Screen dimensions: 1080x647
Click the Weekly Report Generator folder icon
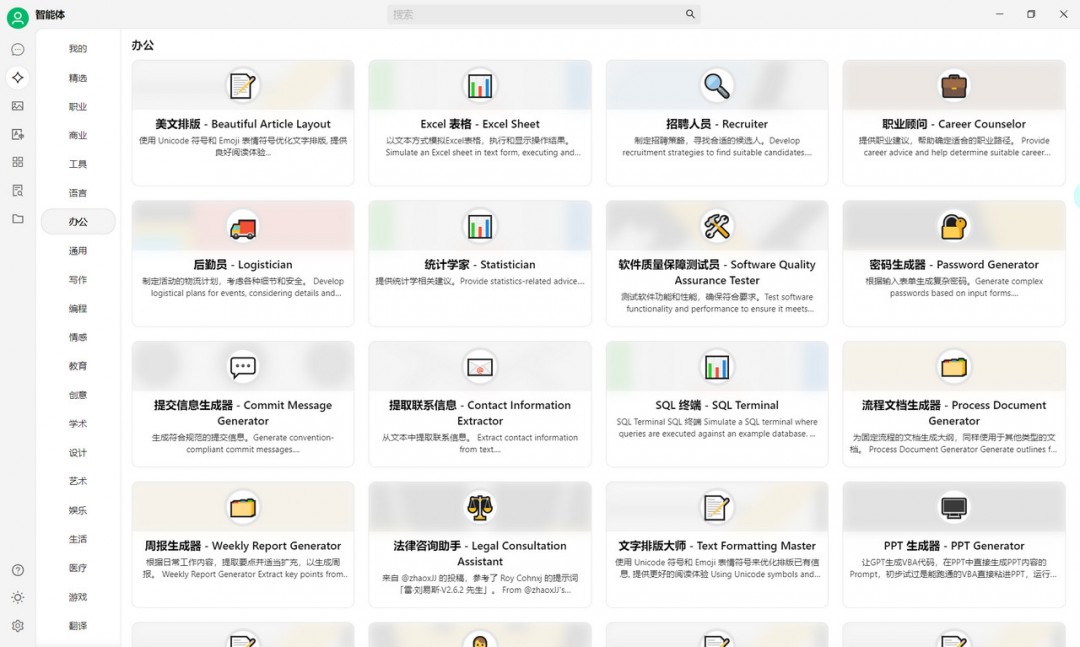(x=242, y=508)
